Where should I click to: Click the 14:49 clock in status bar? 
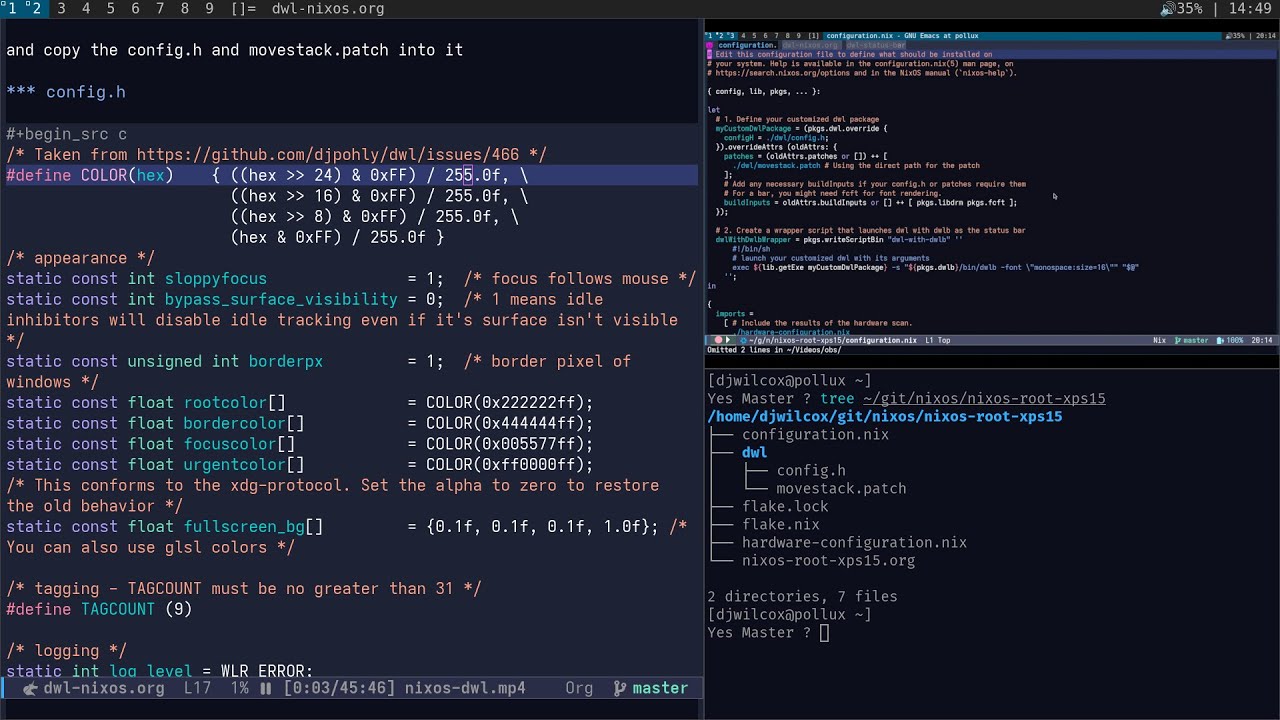point(1250,8)
